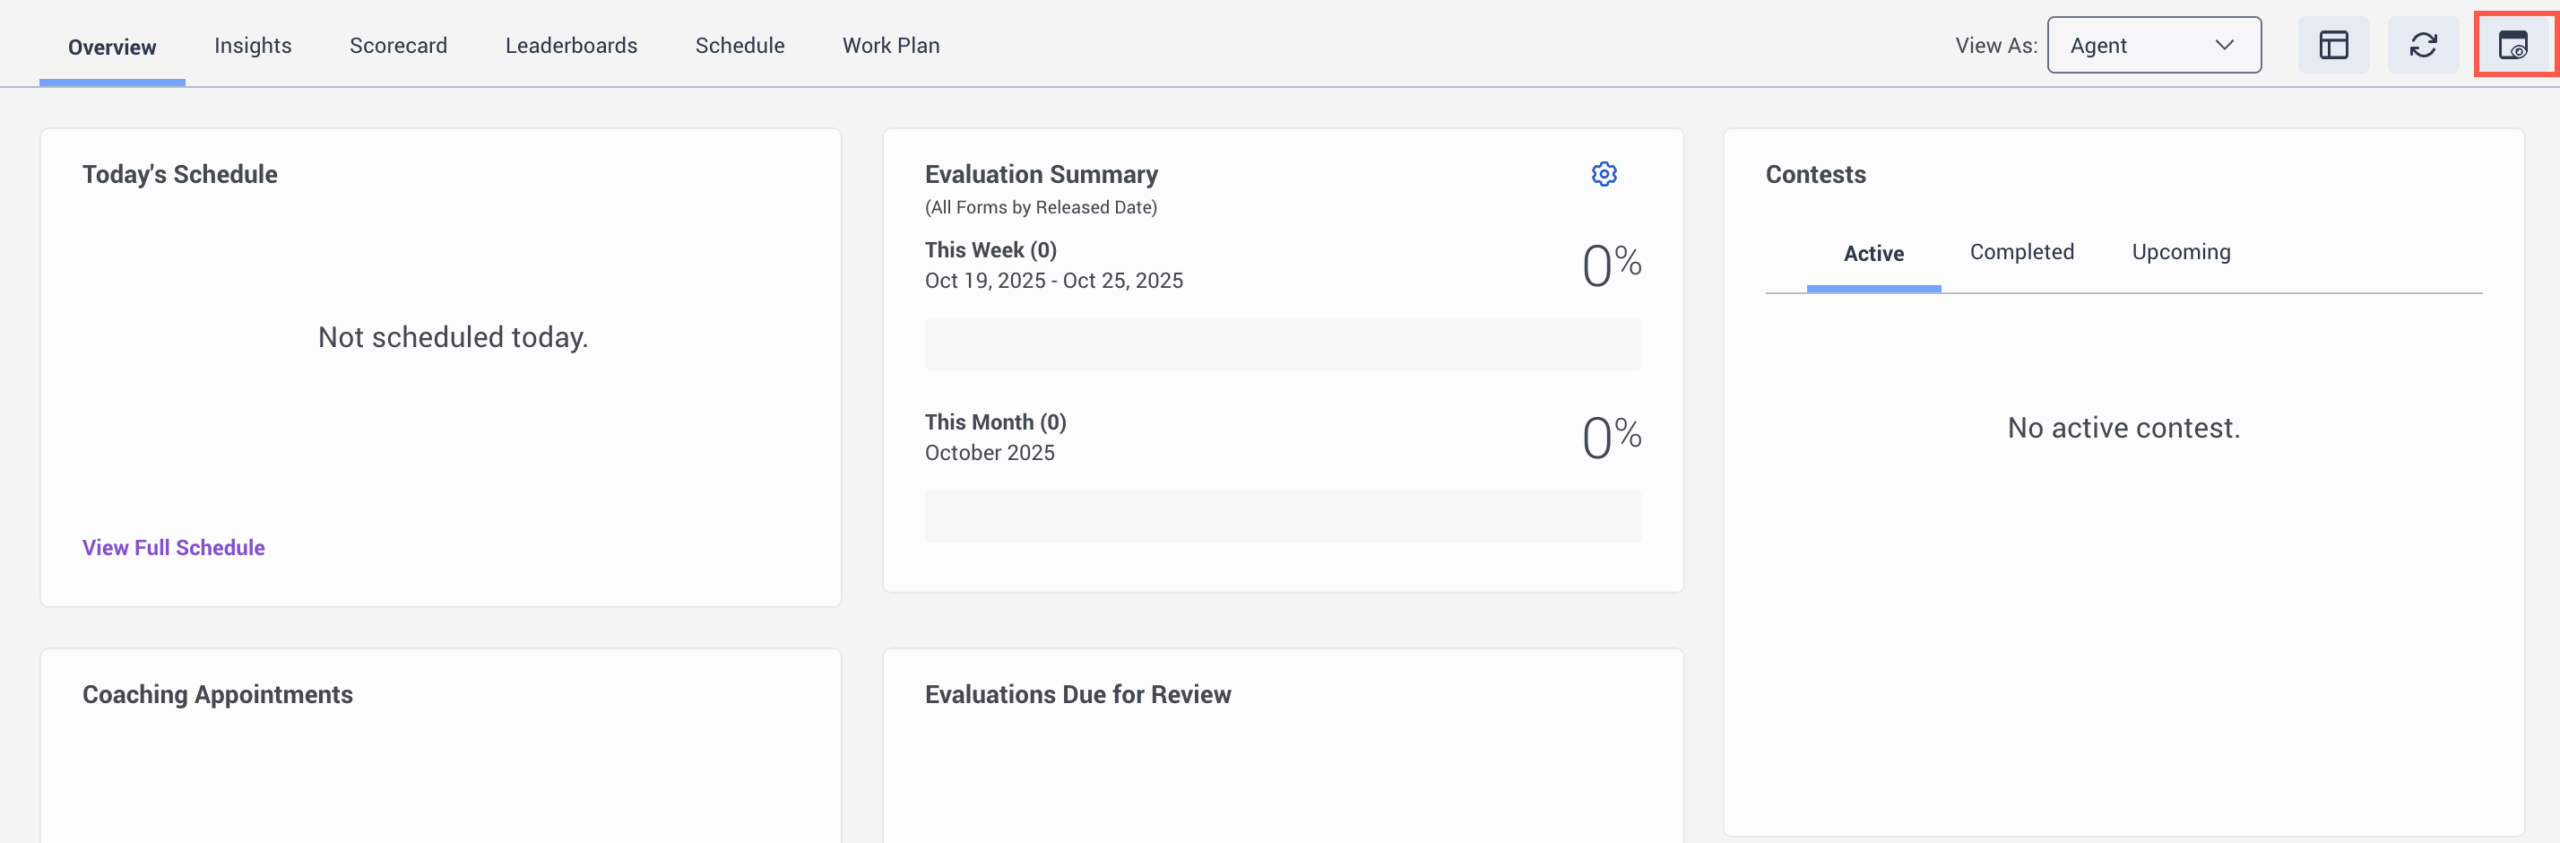Expand the View As Agent dropdown
Image resolution: width=2560 pixels, height=843 pixels.
pos(2153,45)
